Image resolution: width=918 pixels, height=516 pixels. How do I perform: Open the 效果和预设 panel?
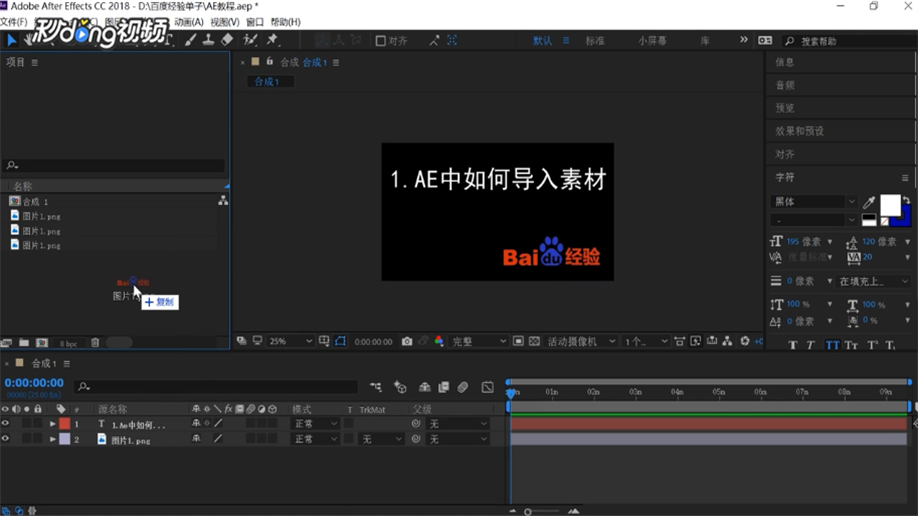pos(799,131)
